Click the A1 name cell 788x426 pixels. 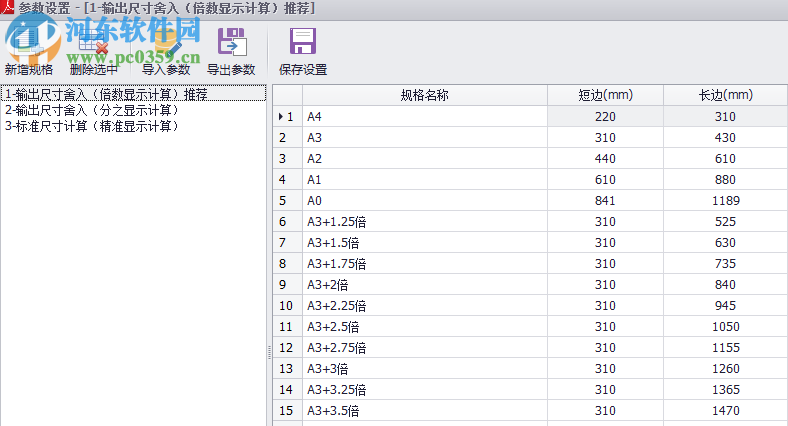(425, 179)
